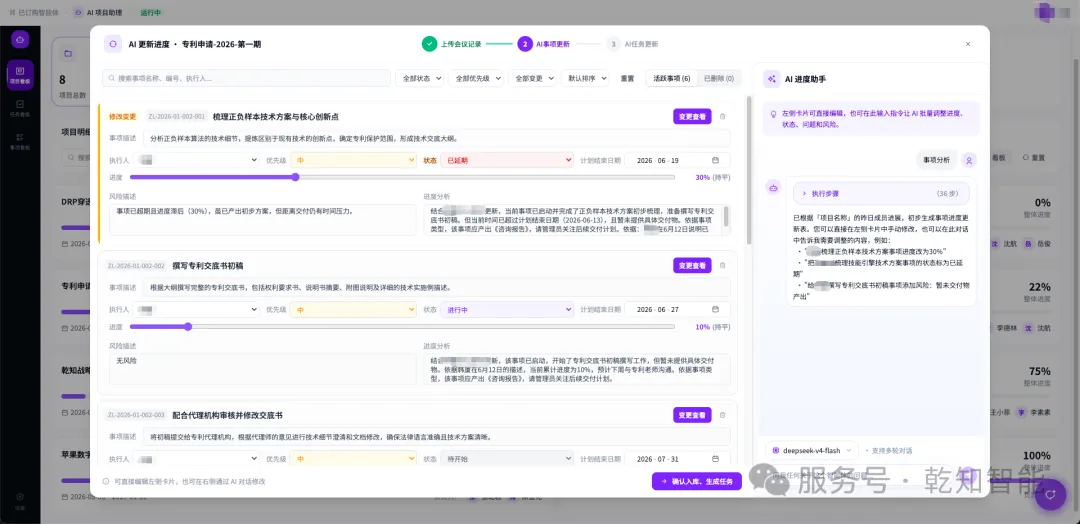Screen dimensions: 1080x524
Task: Open the deepseek-v4-flash model selector
Action: coord(812,450)
